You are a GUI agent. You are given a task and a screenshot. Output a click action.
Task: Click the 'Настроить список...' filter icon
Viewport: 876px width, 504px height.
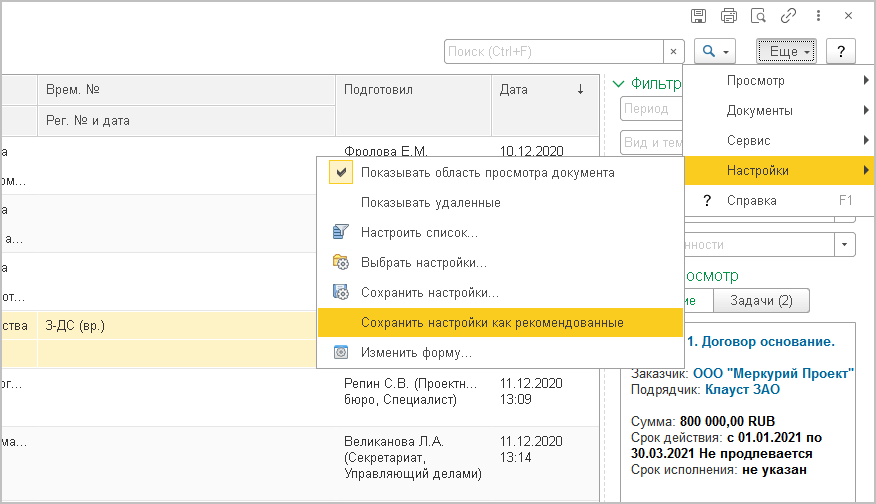(340, 232)
